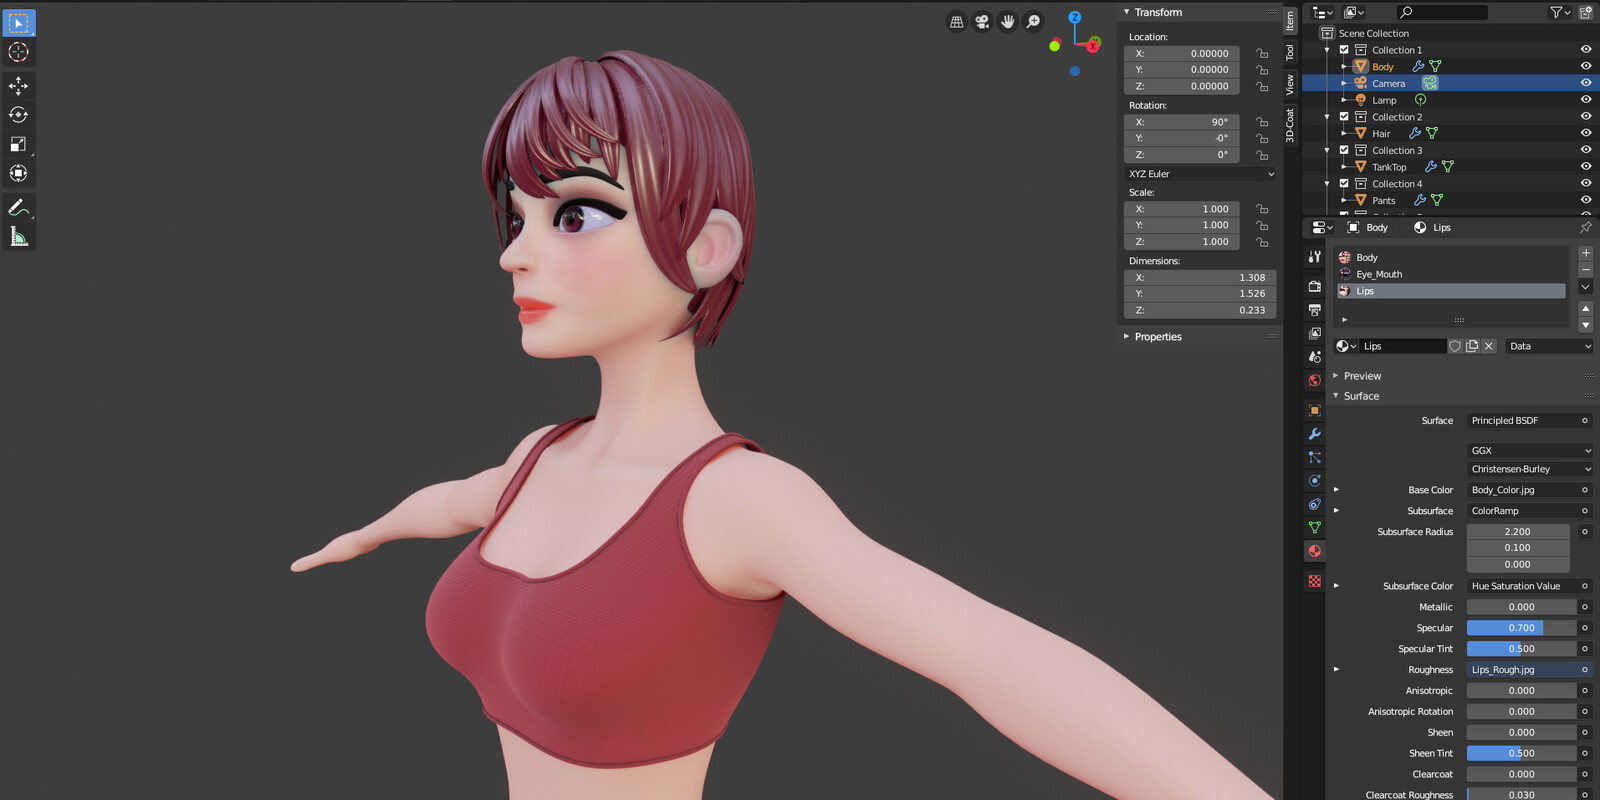Image resolution: width=1600 pixels, height=800 pixels.
Task: Expand the Base Color node input
Action: coord(1336,490)
